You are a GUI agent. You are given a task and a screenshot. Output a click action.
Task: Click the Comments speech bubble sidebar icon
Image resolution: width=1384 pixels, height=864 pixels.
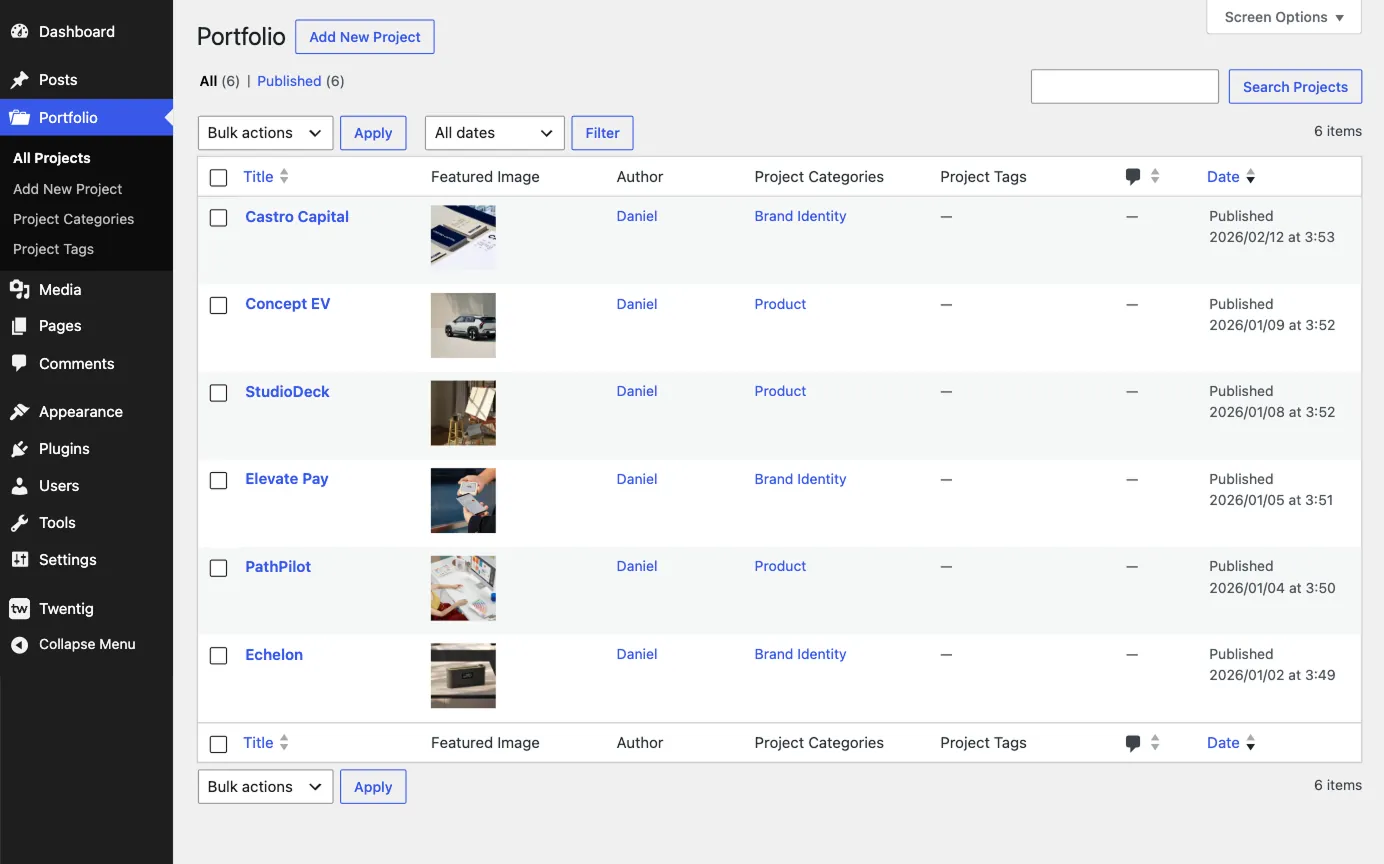point(20,364)
